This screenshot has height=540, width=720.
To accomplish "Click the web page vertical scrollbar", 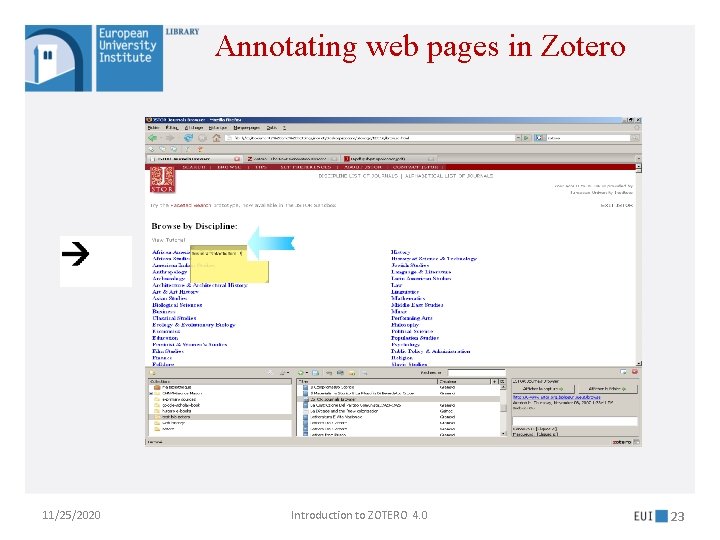I will coord(639,265).
